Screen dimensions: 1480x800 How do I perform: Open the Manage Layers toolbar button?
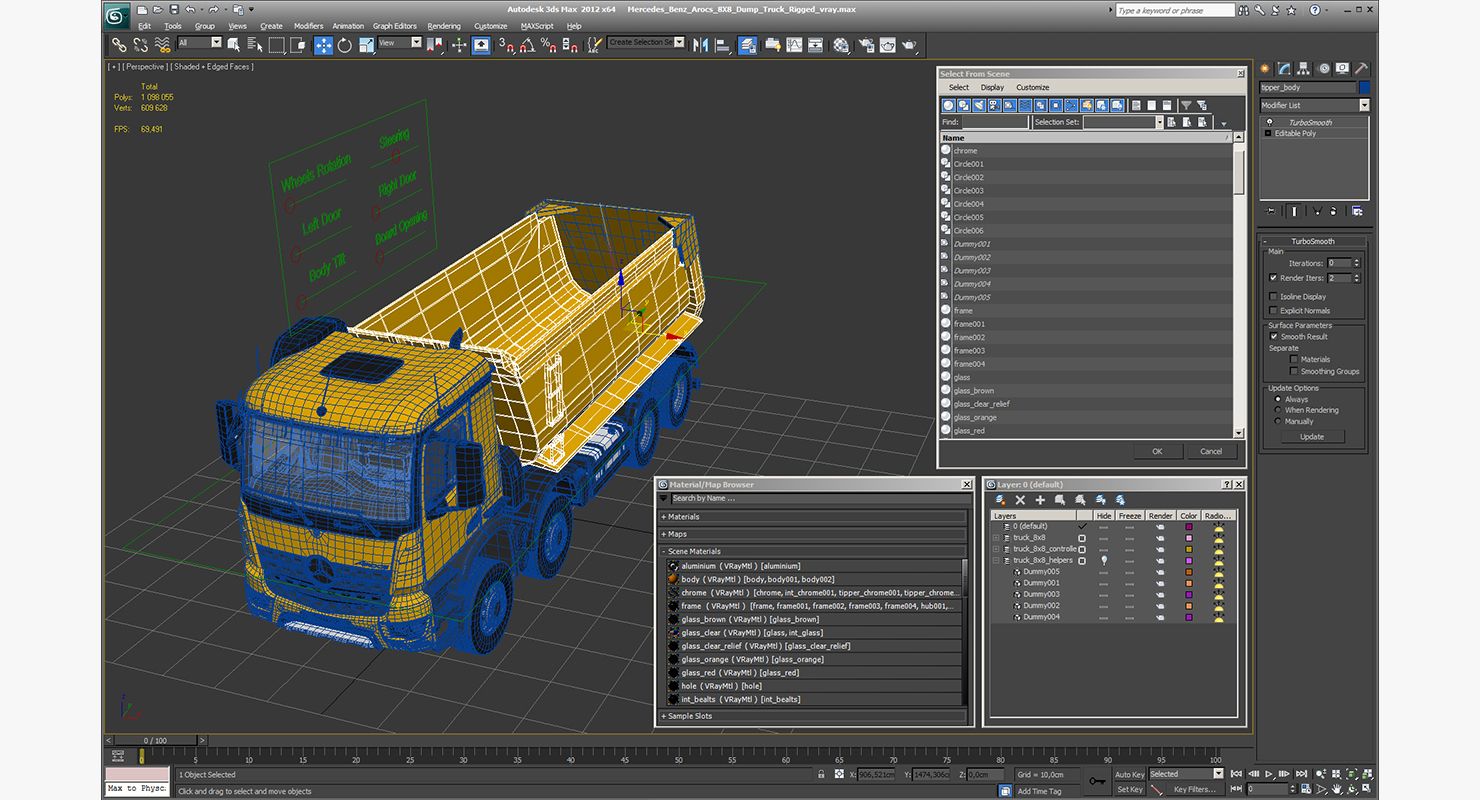pos(747,45)
